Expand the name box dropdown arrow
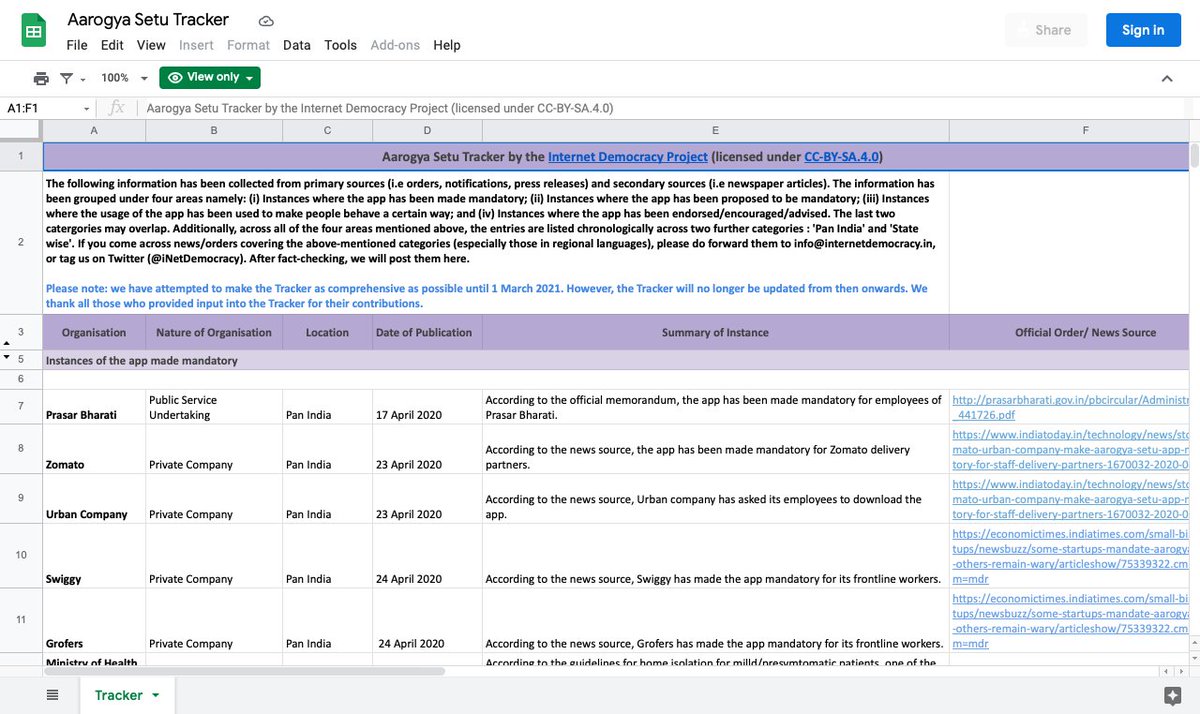The image size is (1200, 714). (87, 108)
